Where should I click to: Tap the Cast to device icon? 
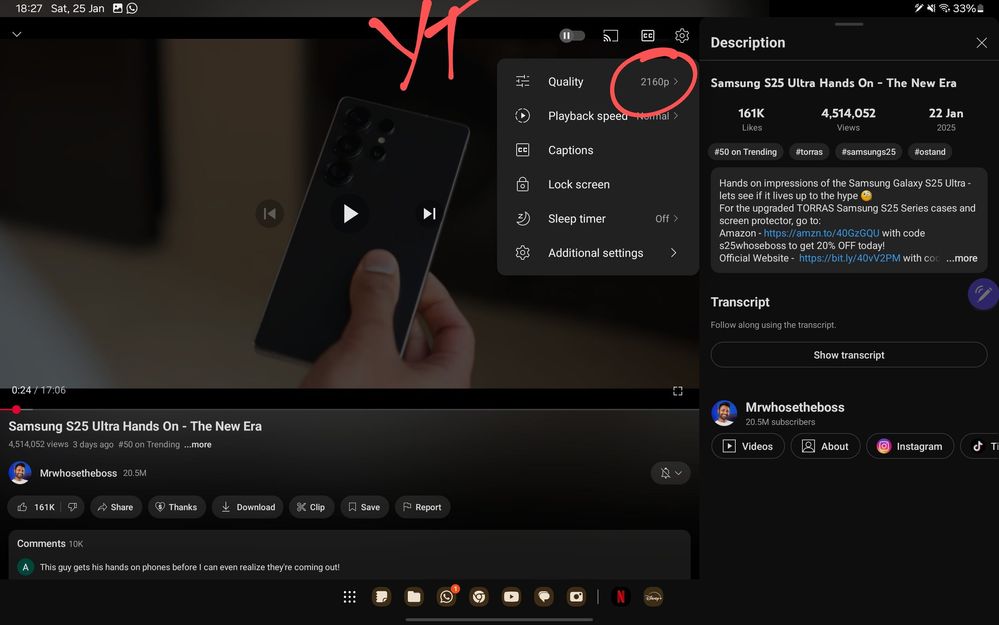click(x=610, y=36)
